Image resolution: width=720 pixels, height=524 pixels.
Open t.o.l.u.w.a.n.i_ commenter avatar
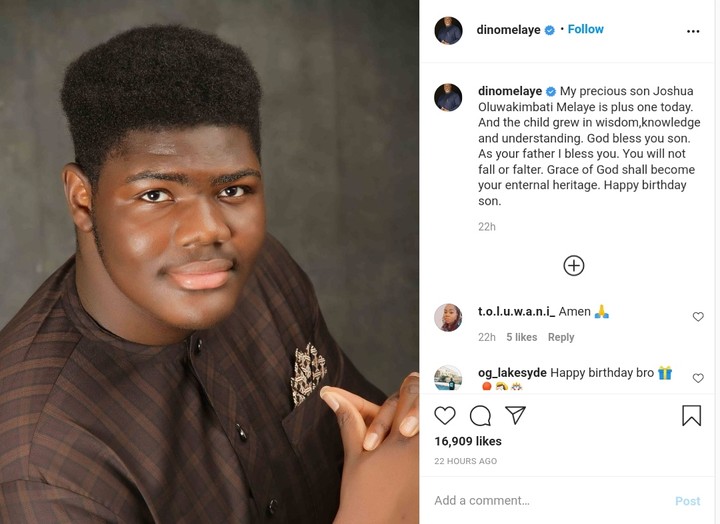tap(448, 317)
